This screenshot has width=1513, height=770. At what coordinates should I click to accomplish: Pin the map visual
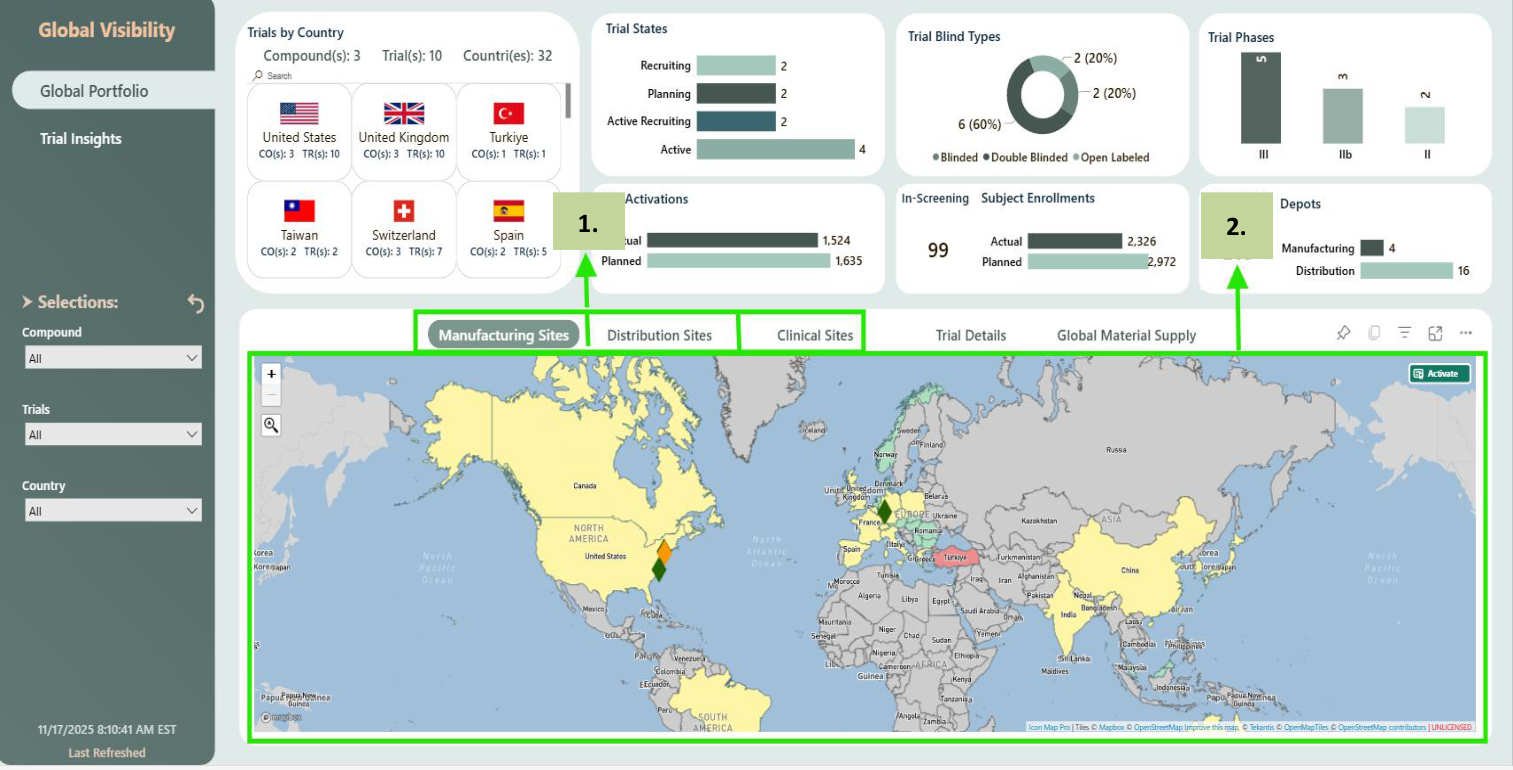pos(1343,333)
